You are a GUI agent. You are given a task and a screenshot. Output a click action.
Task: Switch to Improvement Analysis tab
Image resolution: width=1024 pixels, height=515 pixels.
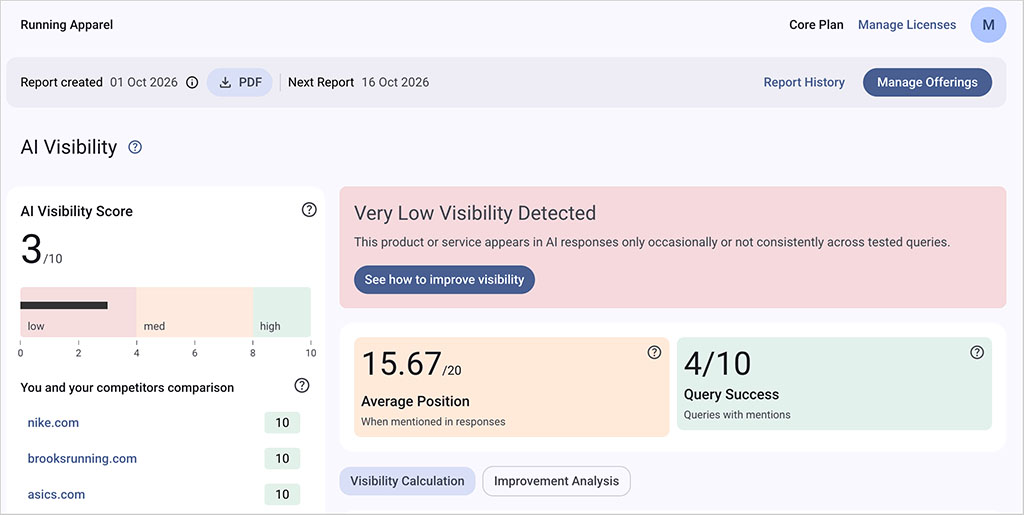coord(556,481)
